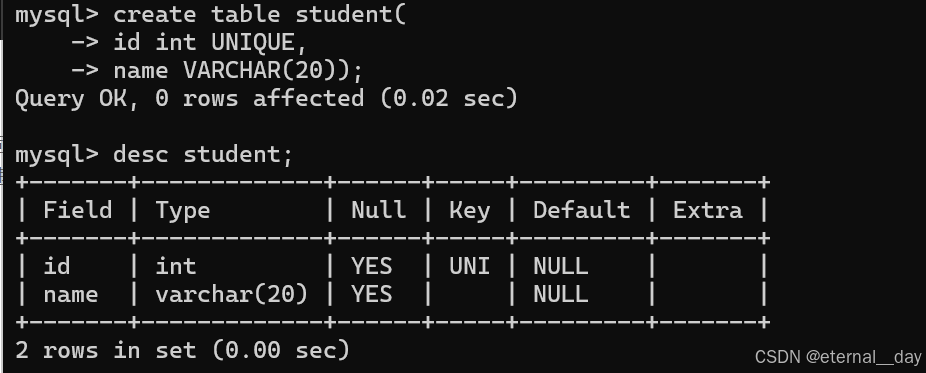Click the 'id' field cell

point(57,266)
